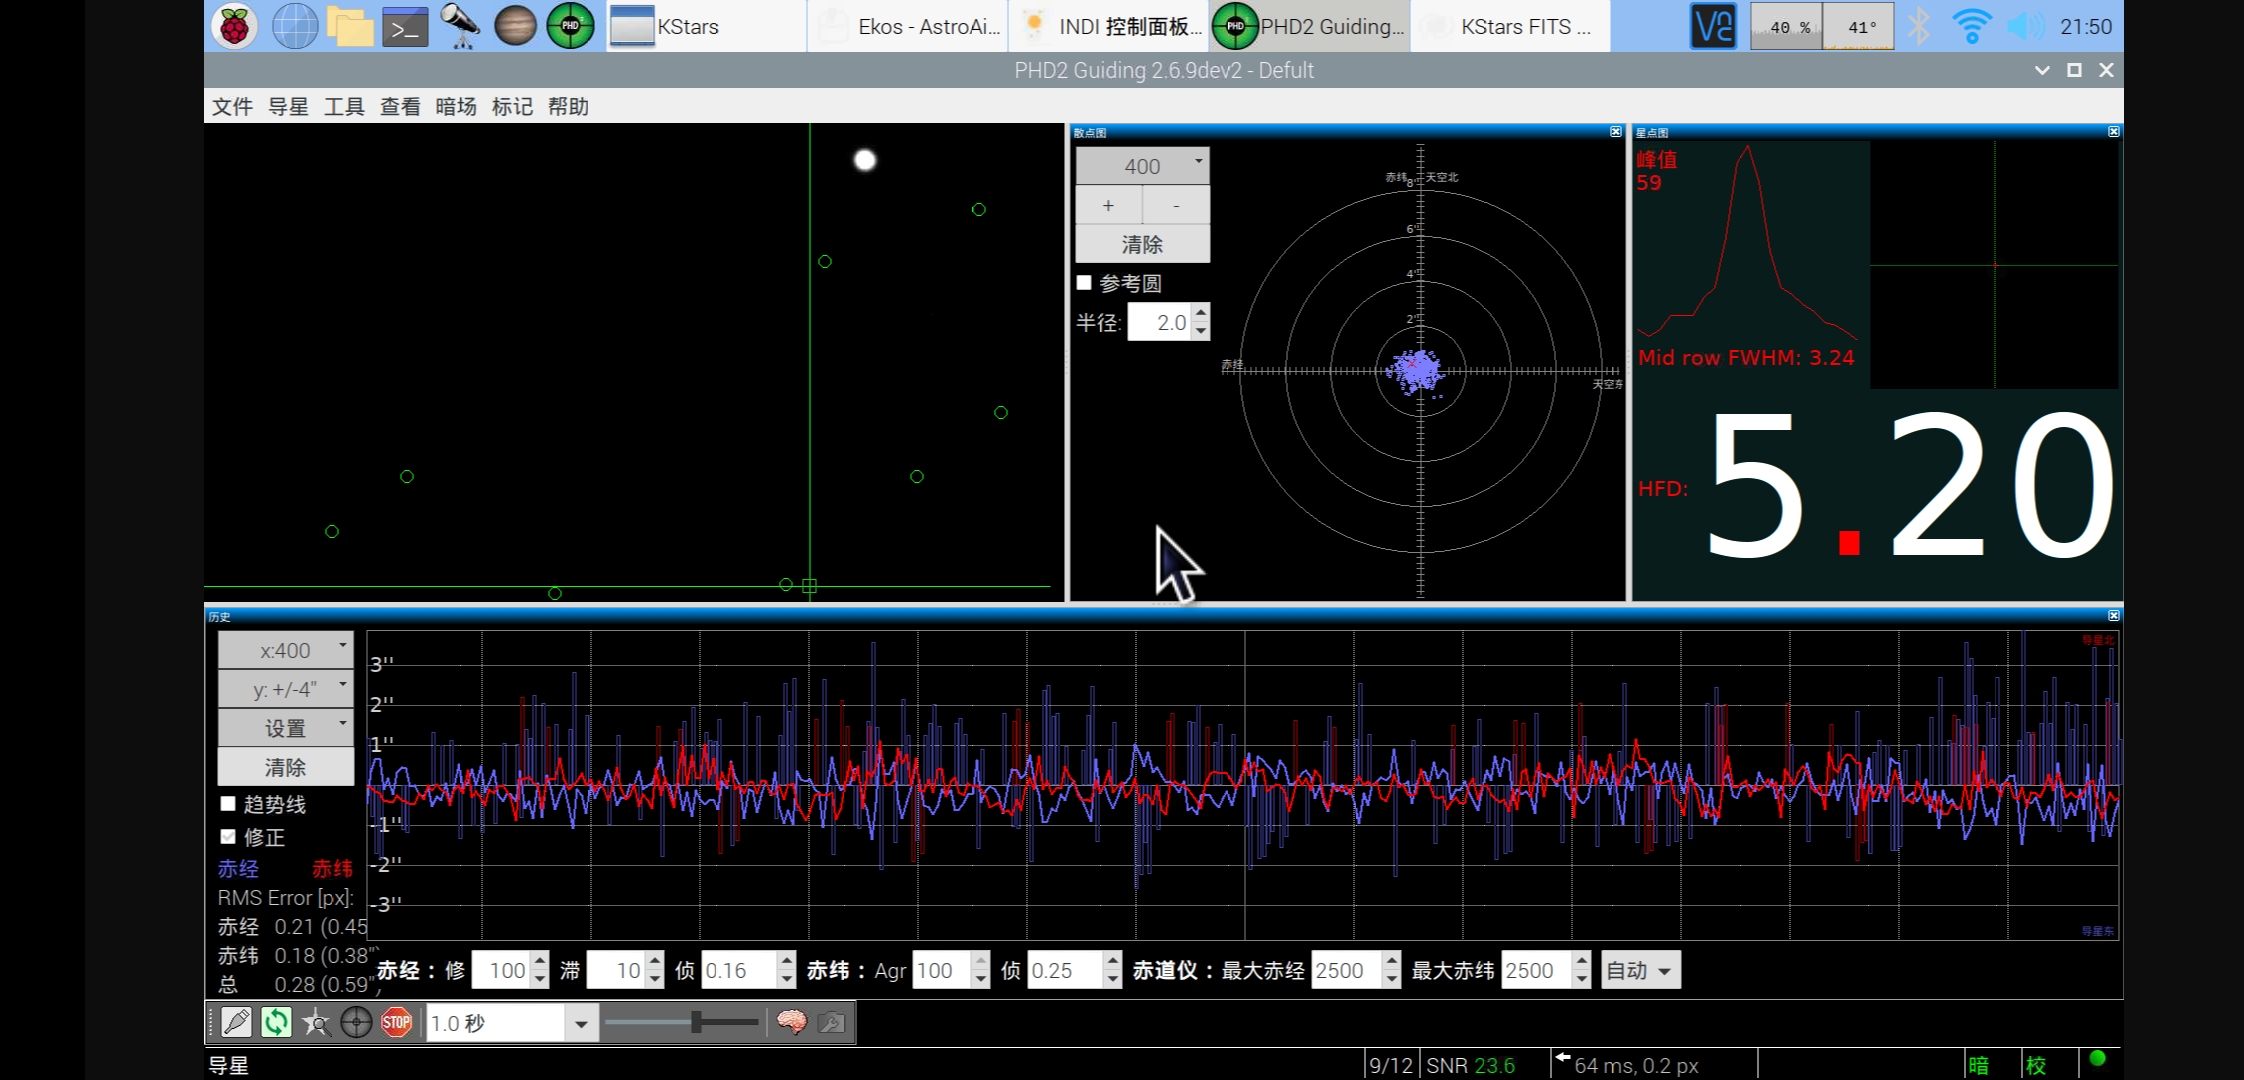Click the temperature 41° monitor
Screen dimensions: 2244x1080
(1858, 27)
